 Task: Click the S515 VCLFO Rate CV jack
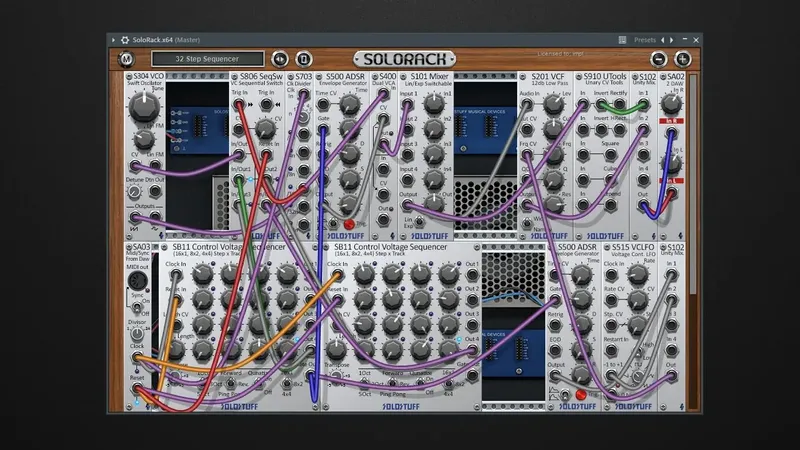point(611,300)
